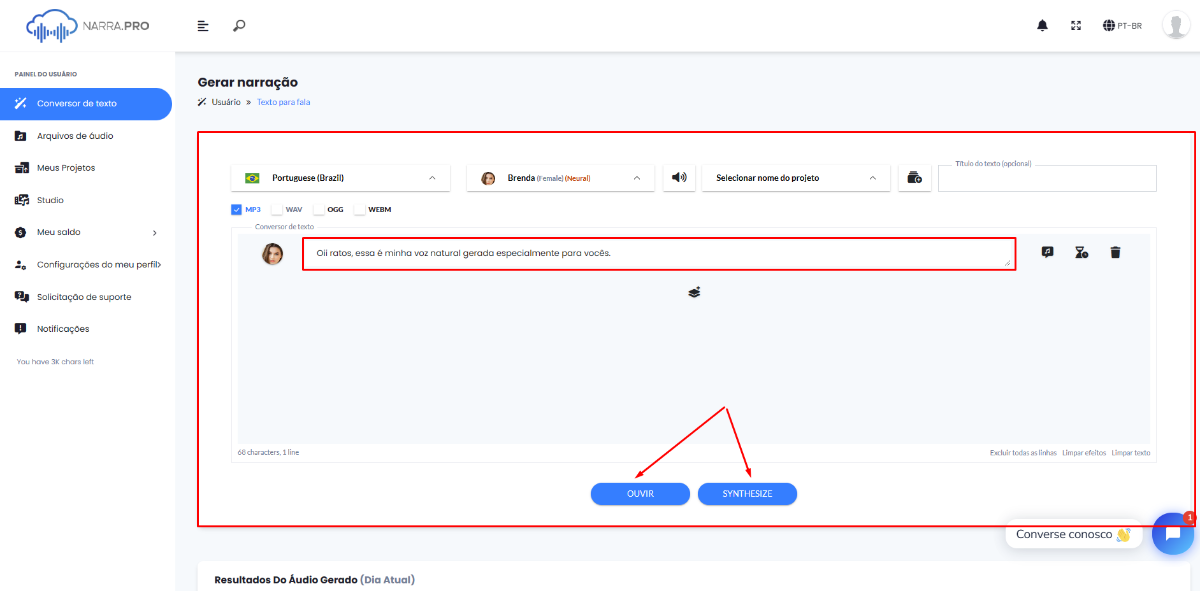Open the Selecionar nome do projeto dropdown

(796, 178)
